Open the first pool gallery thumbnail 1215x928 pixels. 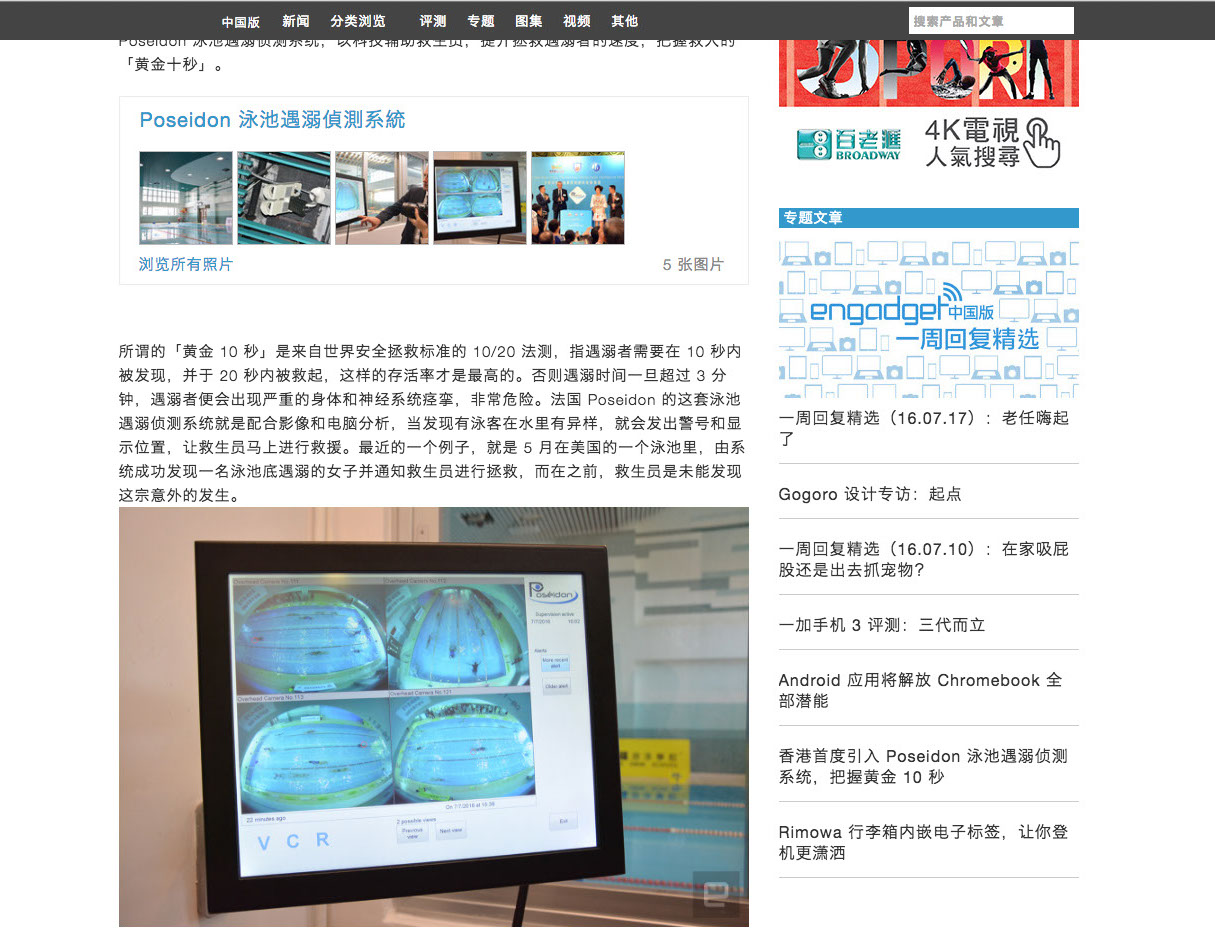point(186,198)
